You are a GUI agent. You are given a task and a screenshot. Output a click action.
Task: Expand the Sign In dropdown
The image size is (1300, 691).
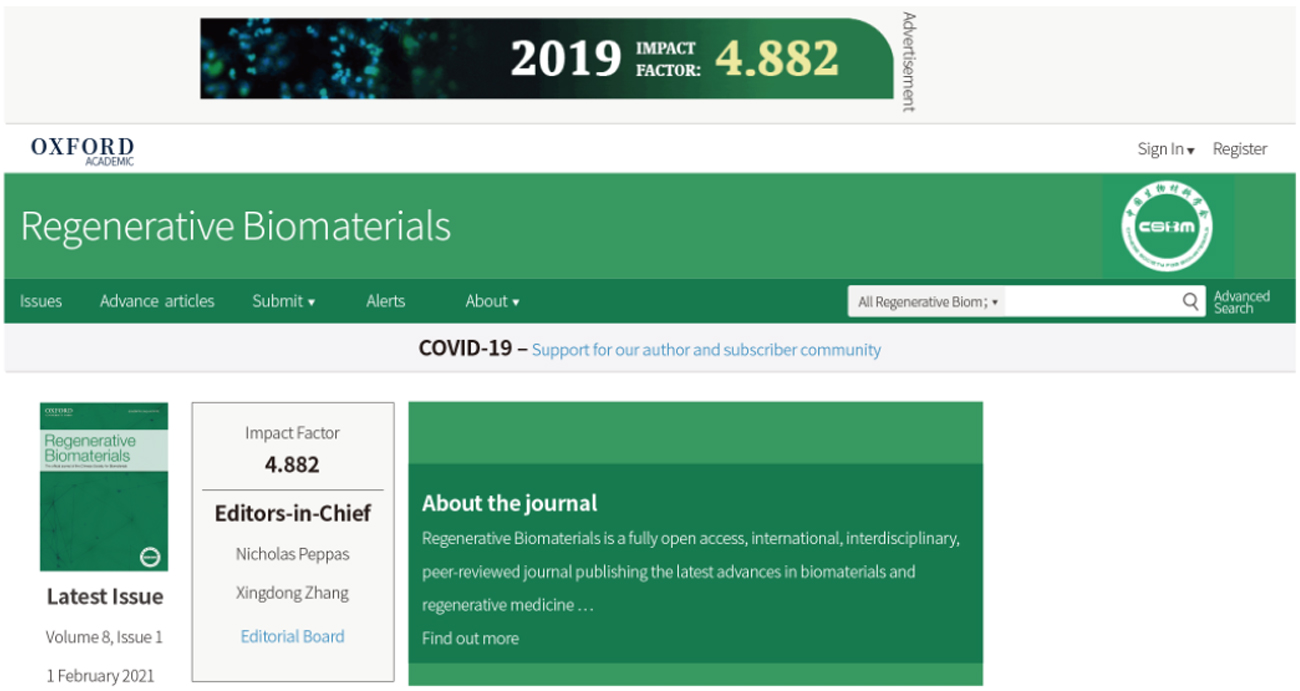pos(1165,149)
